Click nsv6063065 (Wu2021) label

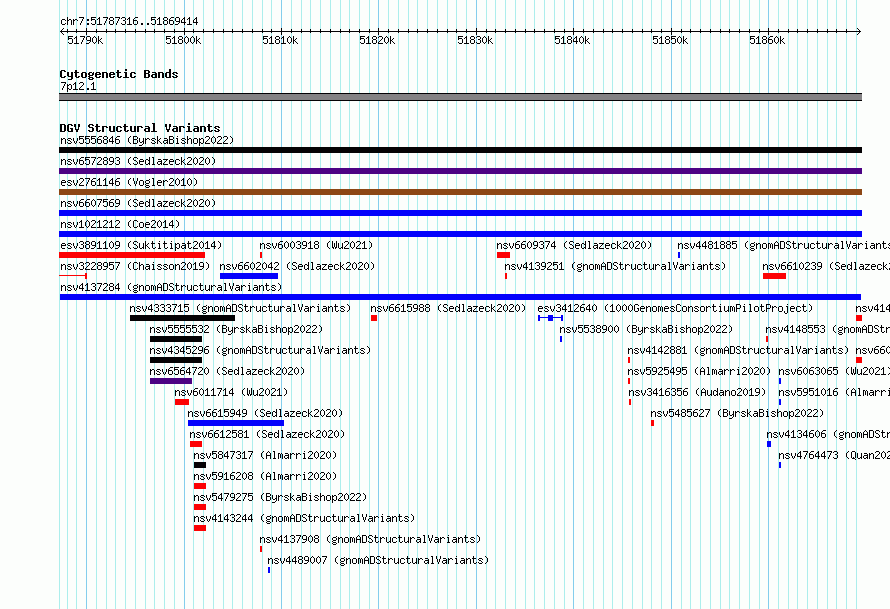[834, 371]
